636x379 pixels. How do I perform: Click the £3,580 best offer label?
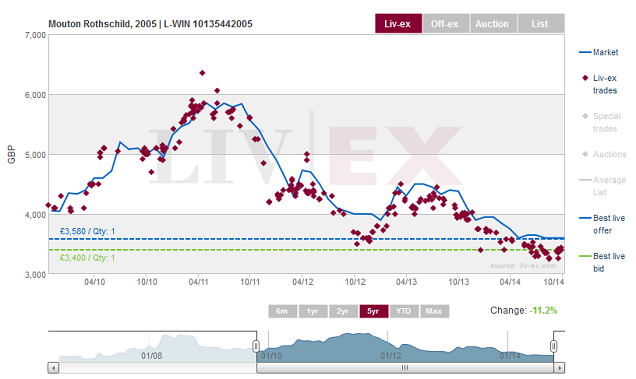pyautogui.click(x=87, y=231)
